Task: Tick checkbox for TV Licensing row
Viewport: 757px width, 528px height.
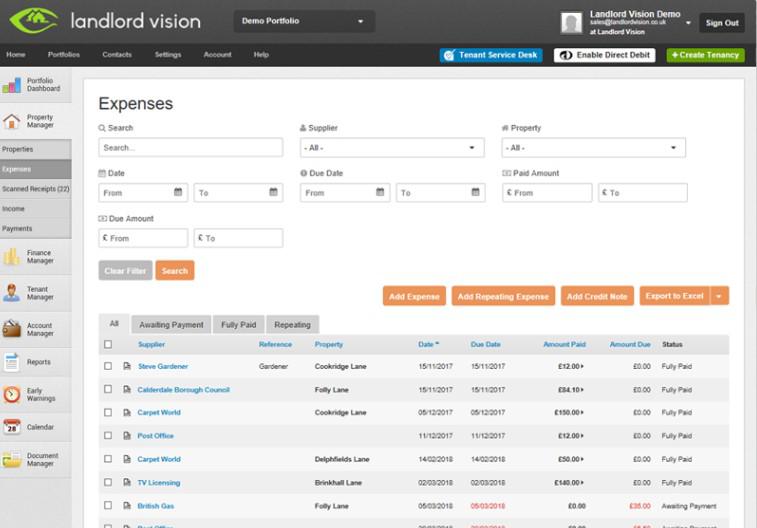Action: [x=108, y=482]
